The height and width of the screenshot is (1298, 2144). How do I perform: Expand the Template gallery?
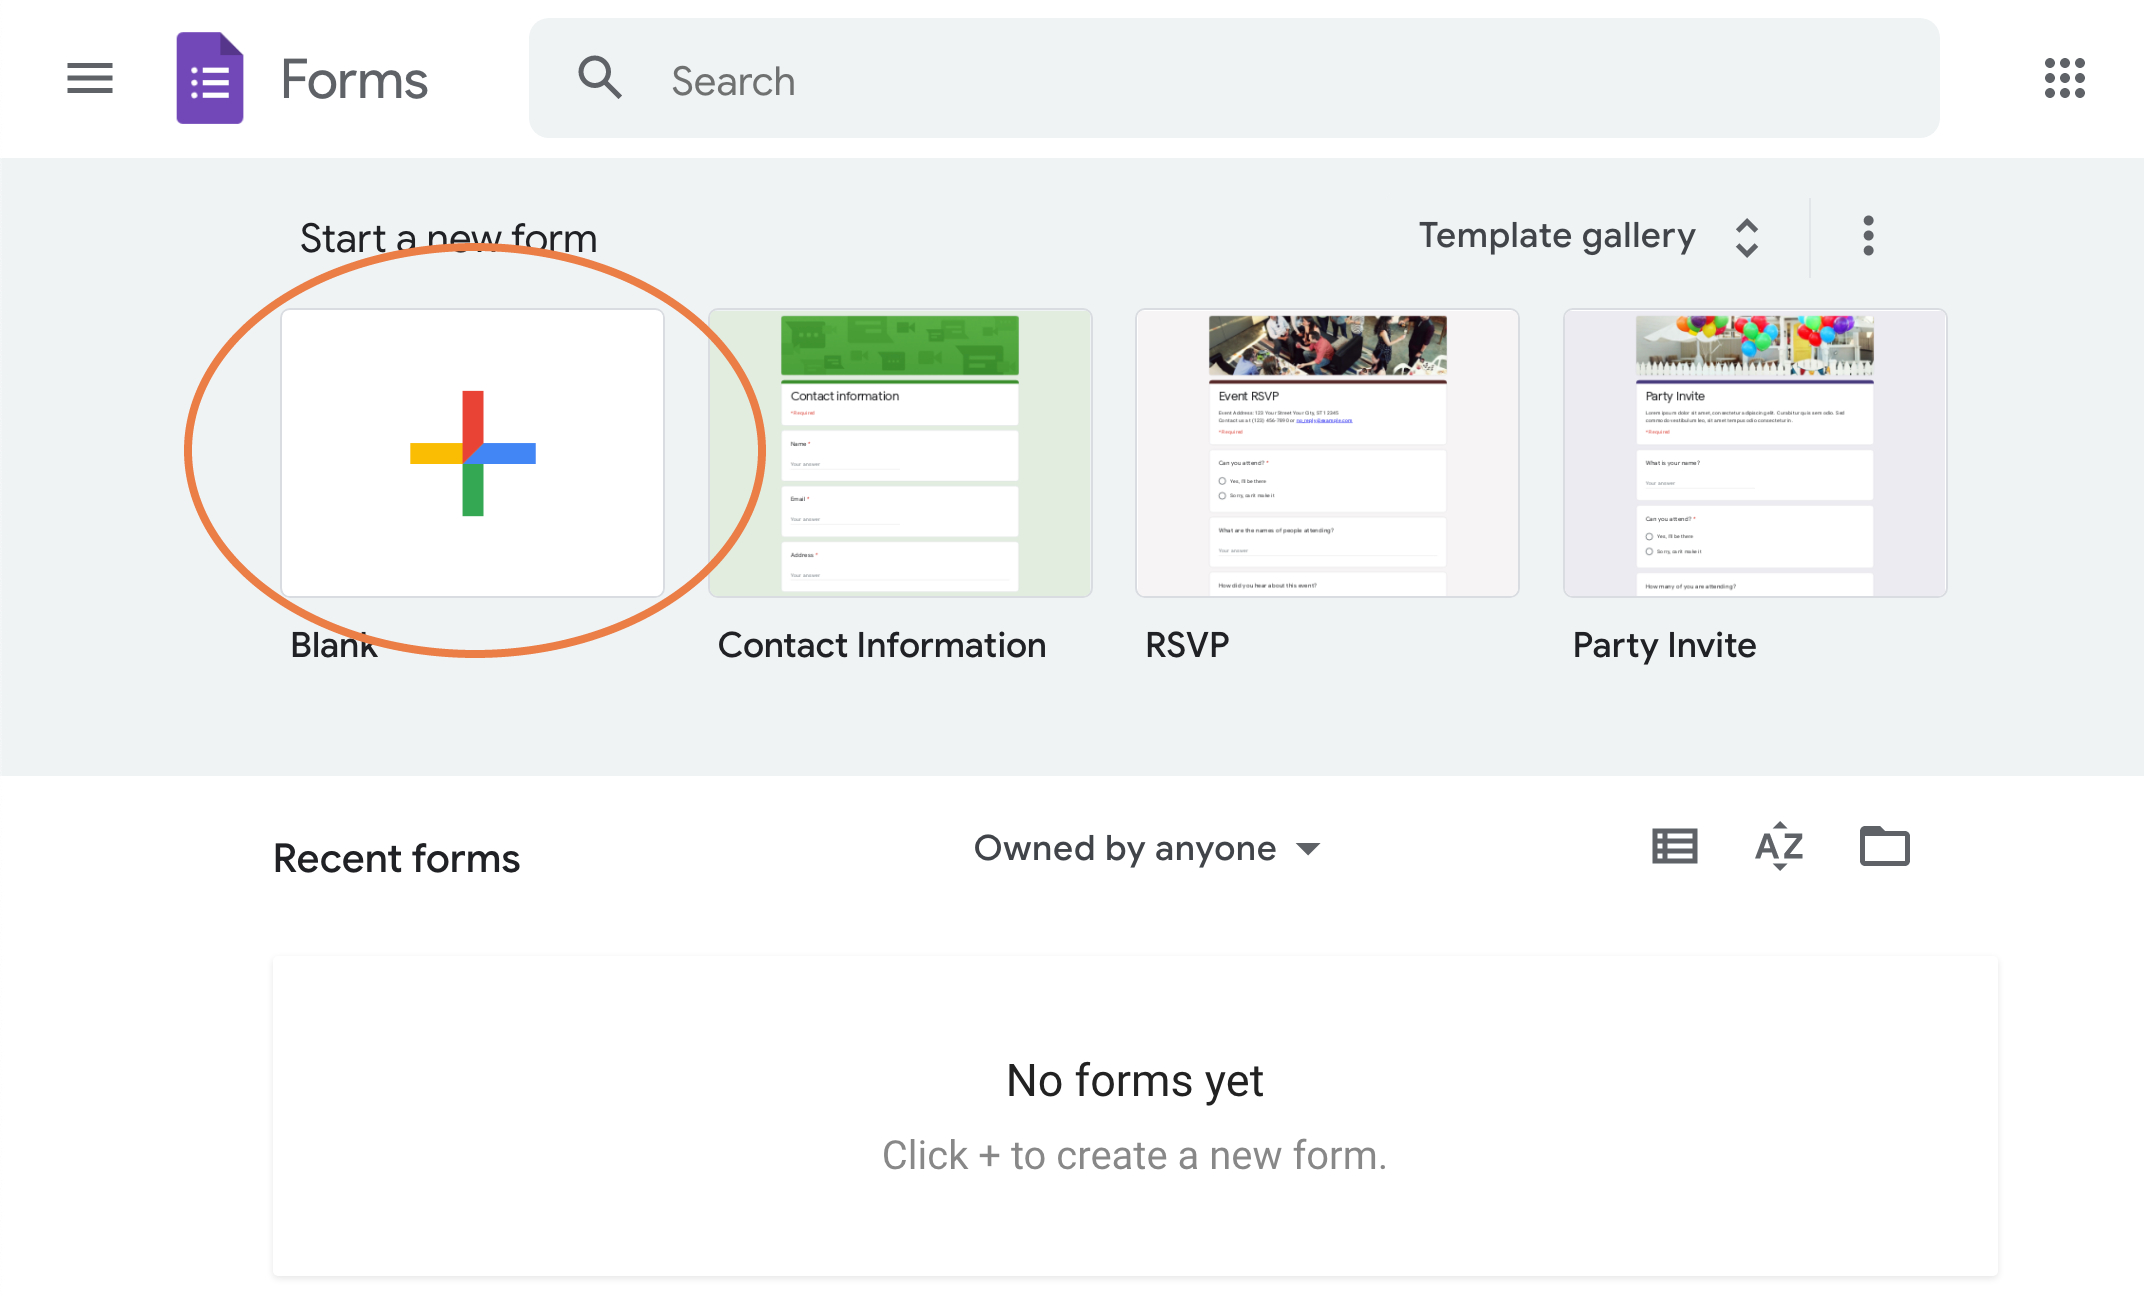pyautogui.click(x=1589, y=237)
